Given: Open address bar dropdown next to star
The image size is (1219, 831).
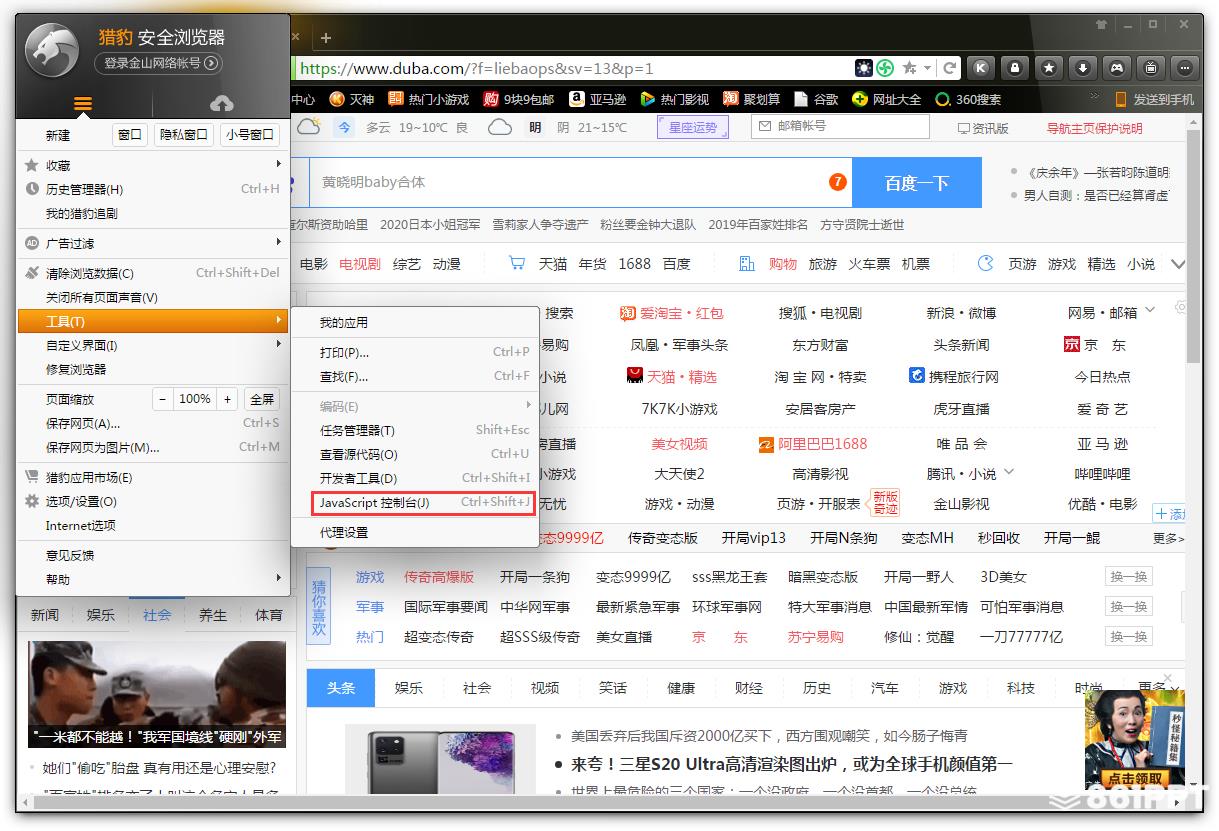Looking at the screenshot, I should click(928, 68).
